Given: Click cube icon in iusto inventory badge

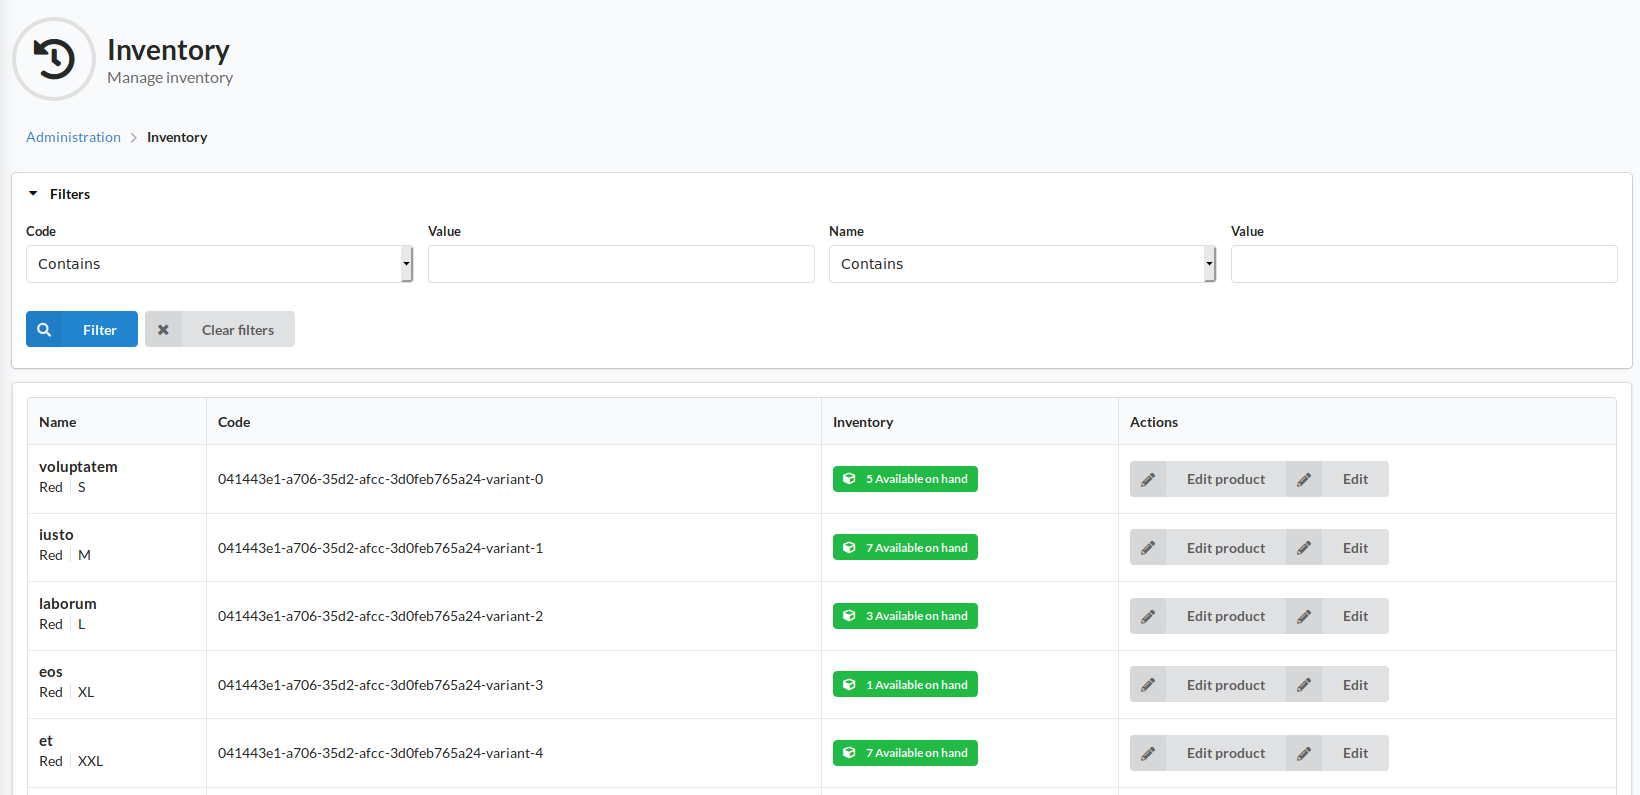Looking at the screenshot, I should [x=849, y=548].
